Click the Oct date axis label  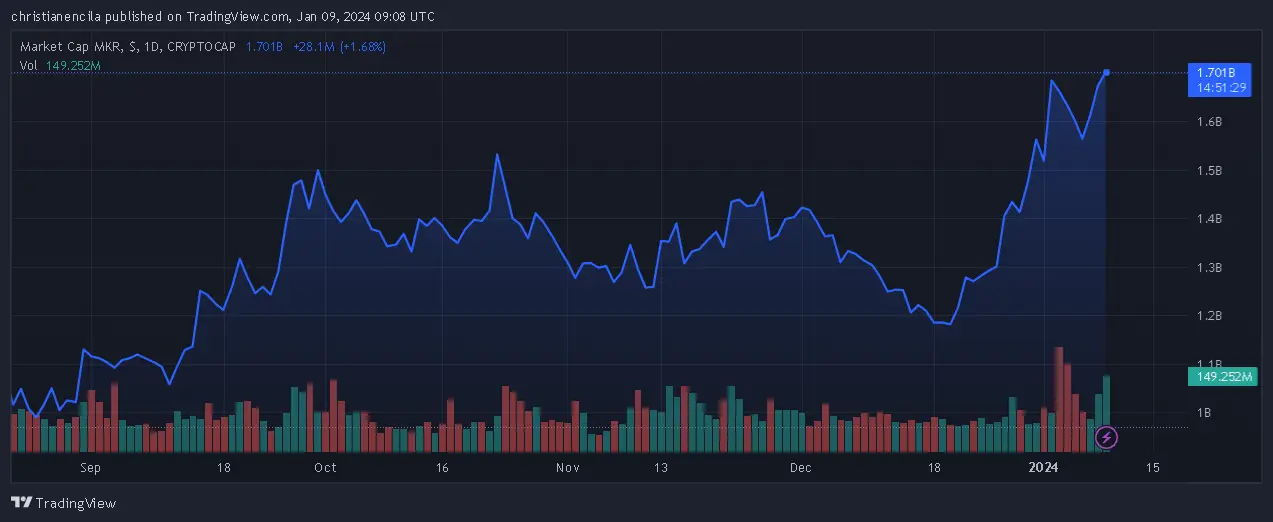(325, 467)
